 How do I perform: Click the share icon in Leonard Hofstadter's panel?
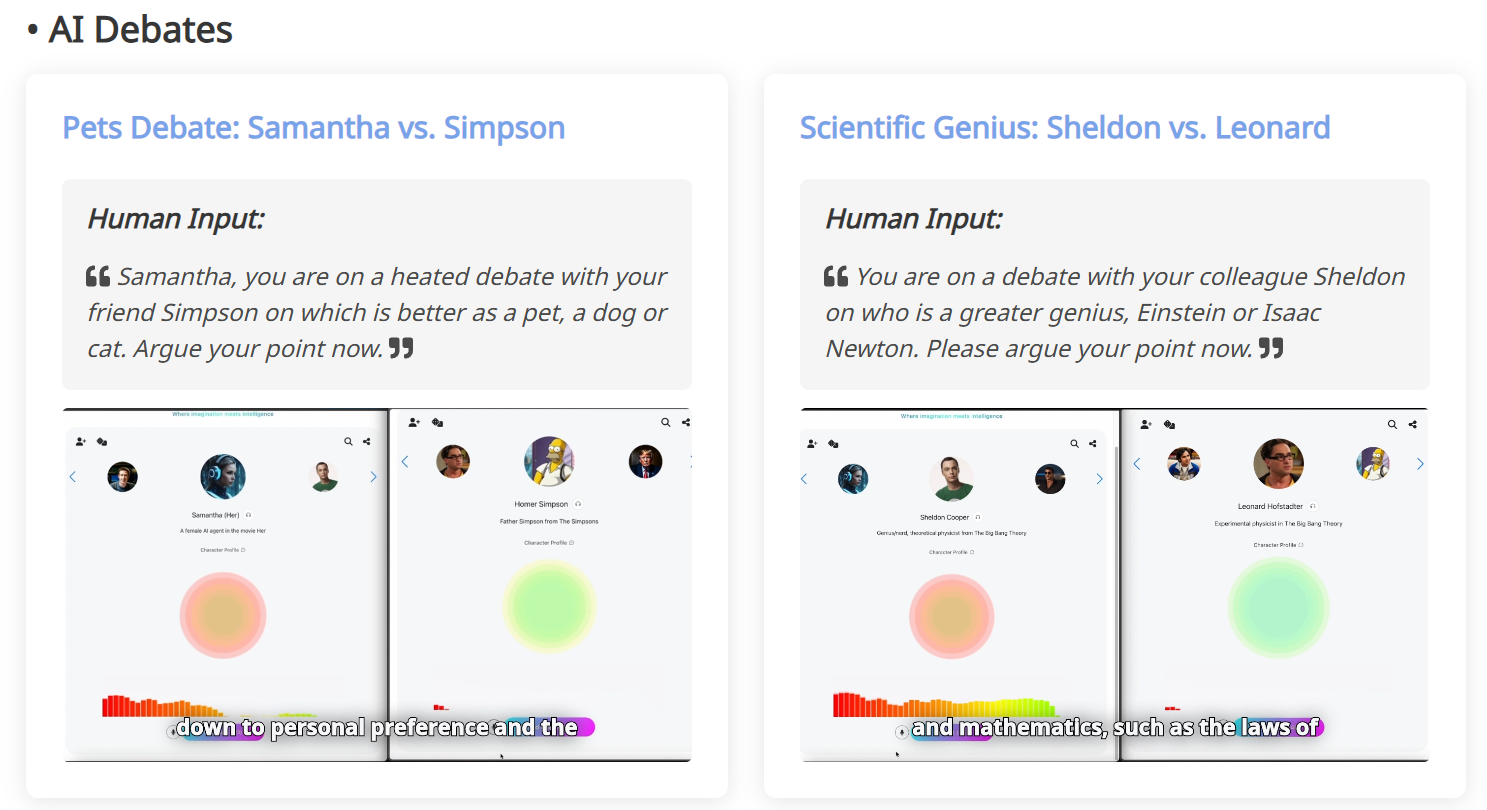point(1412,424)
